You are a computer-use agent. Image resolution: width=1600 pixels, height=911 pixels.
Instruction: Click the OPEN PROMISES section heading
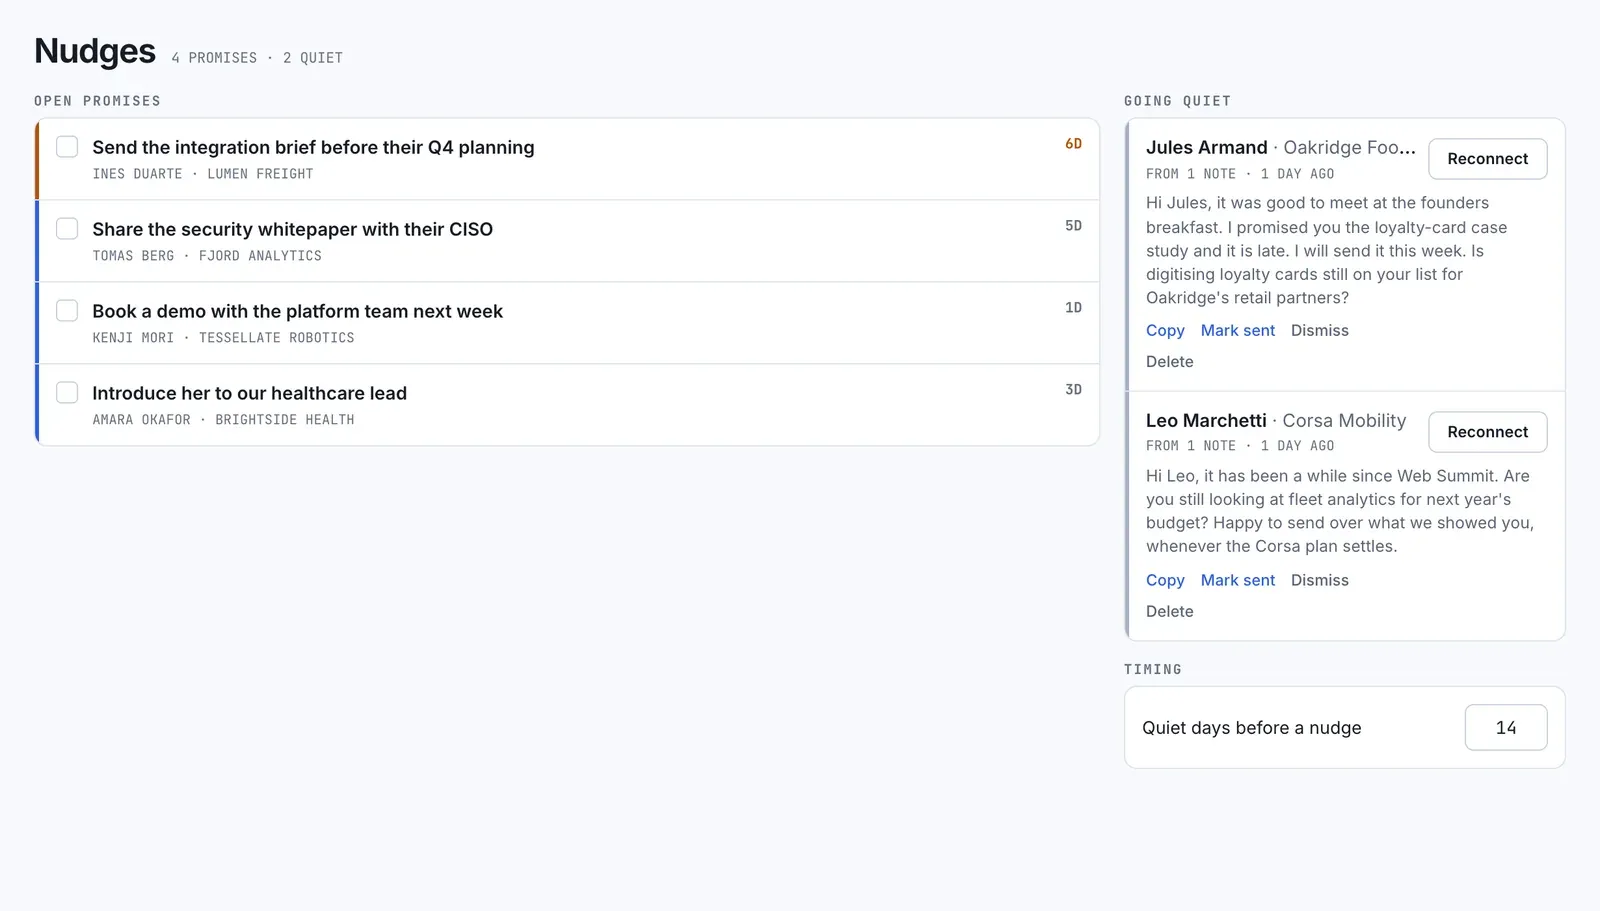tap(97, 101)
